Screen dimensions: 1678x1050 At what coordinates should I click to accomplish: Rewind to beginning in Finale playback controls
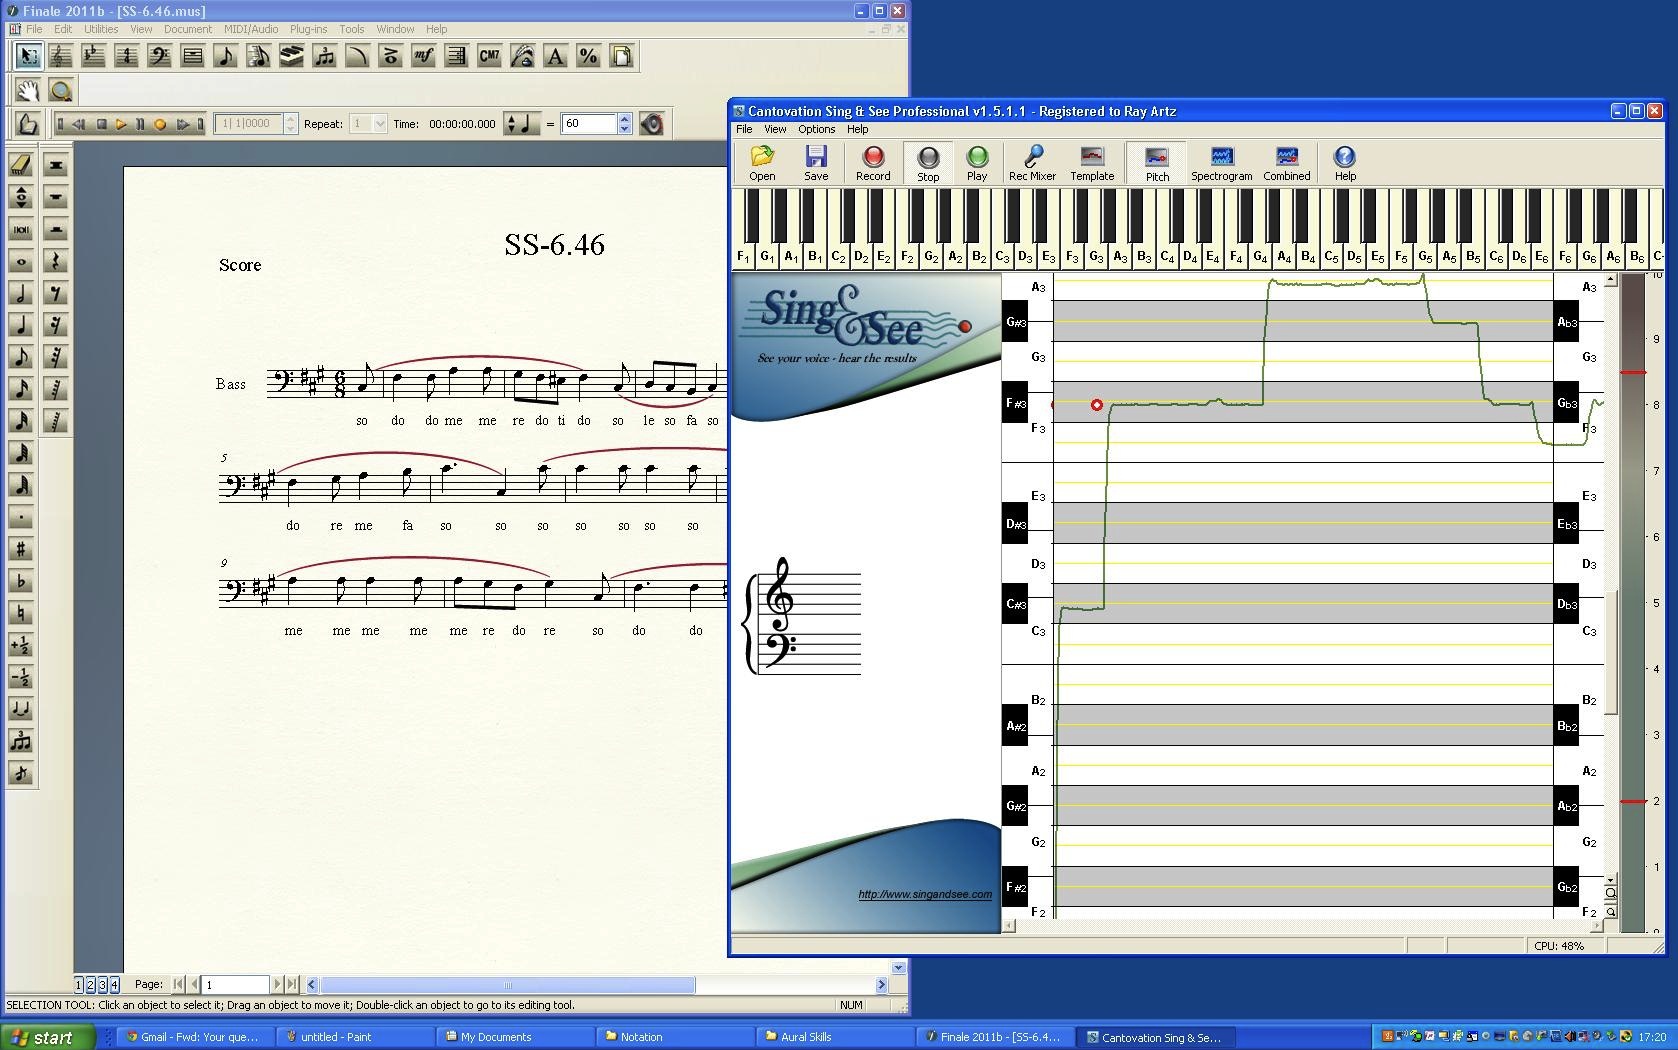pos(61,124)
